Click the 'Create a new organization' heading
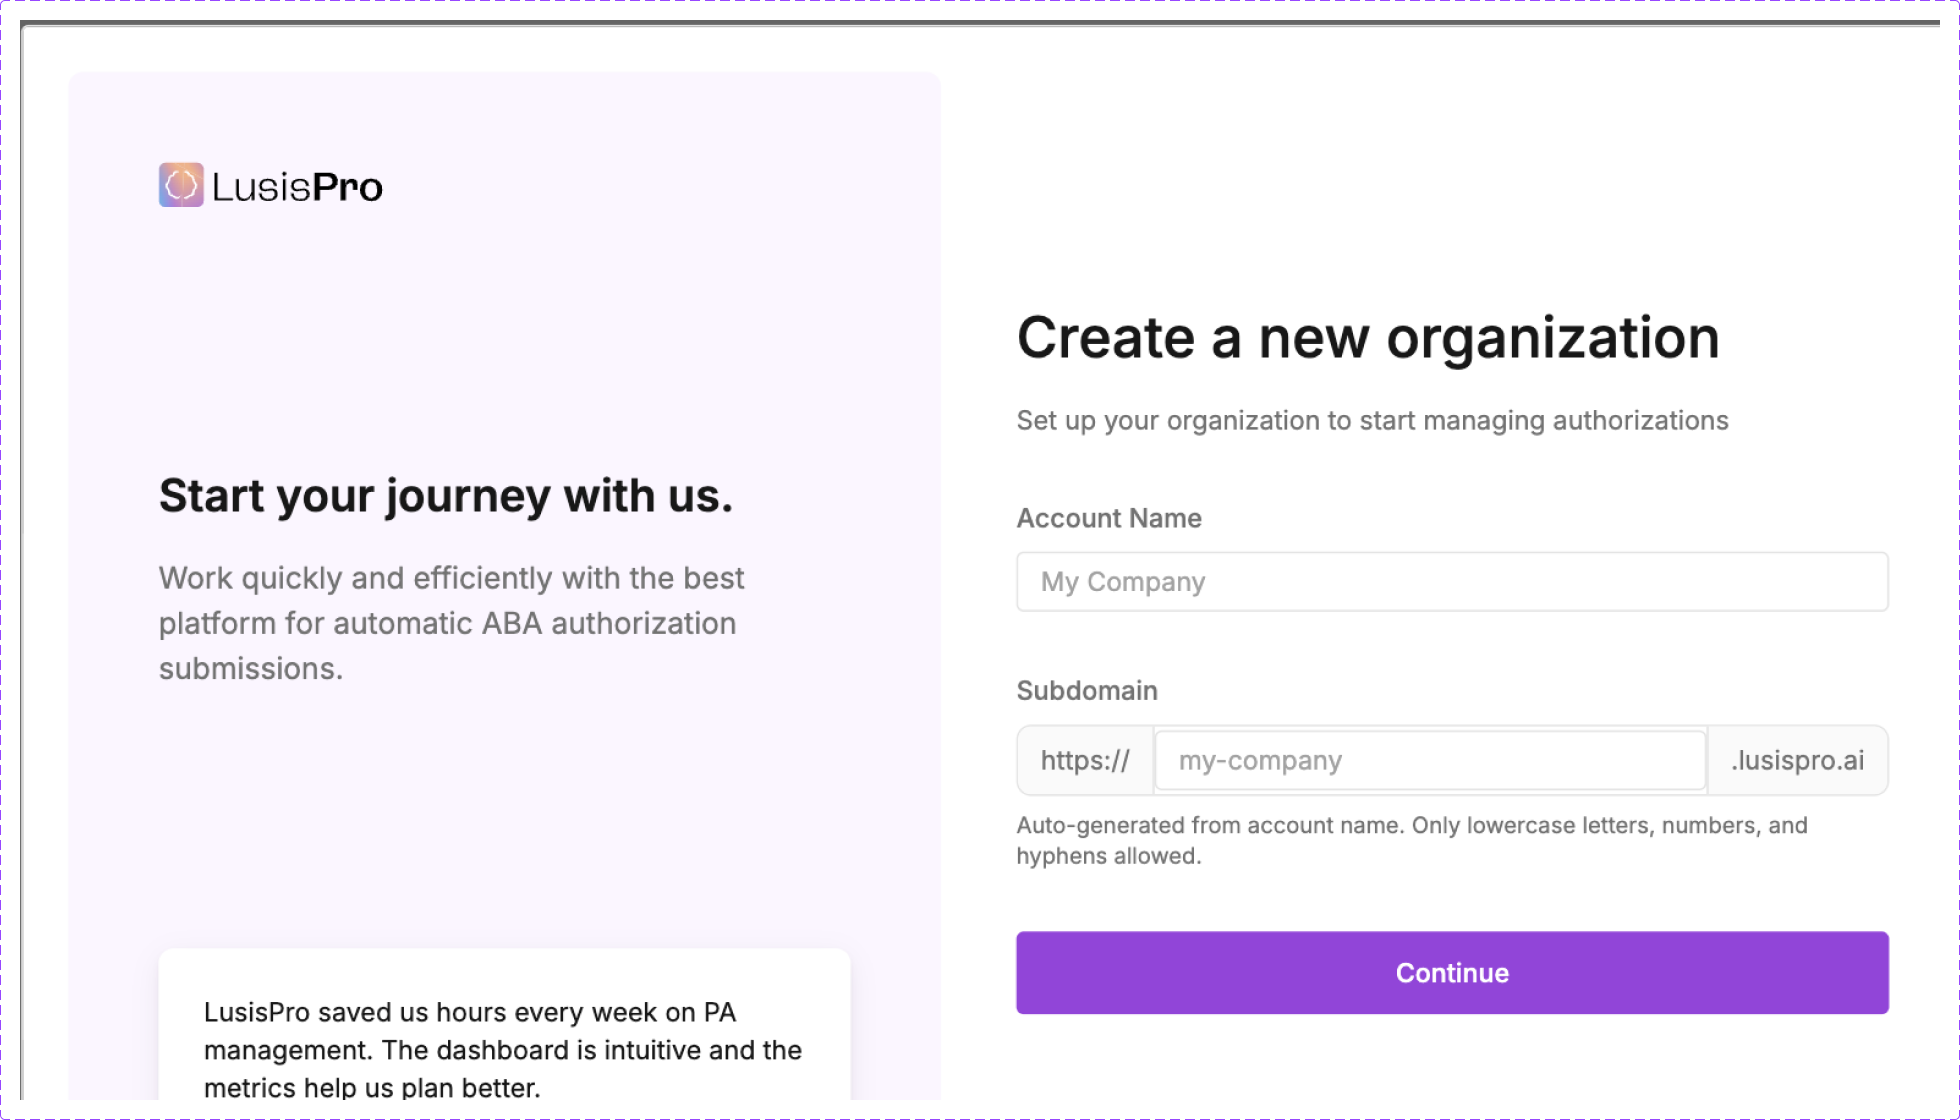 coord(1367,338)
